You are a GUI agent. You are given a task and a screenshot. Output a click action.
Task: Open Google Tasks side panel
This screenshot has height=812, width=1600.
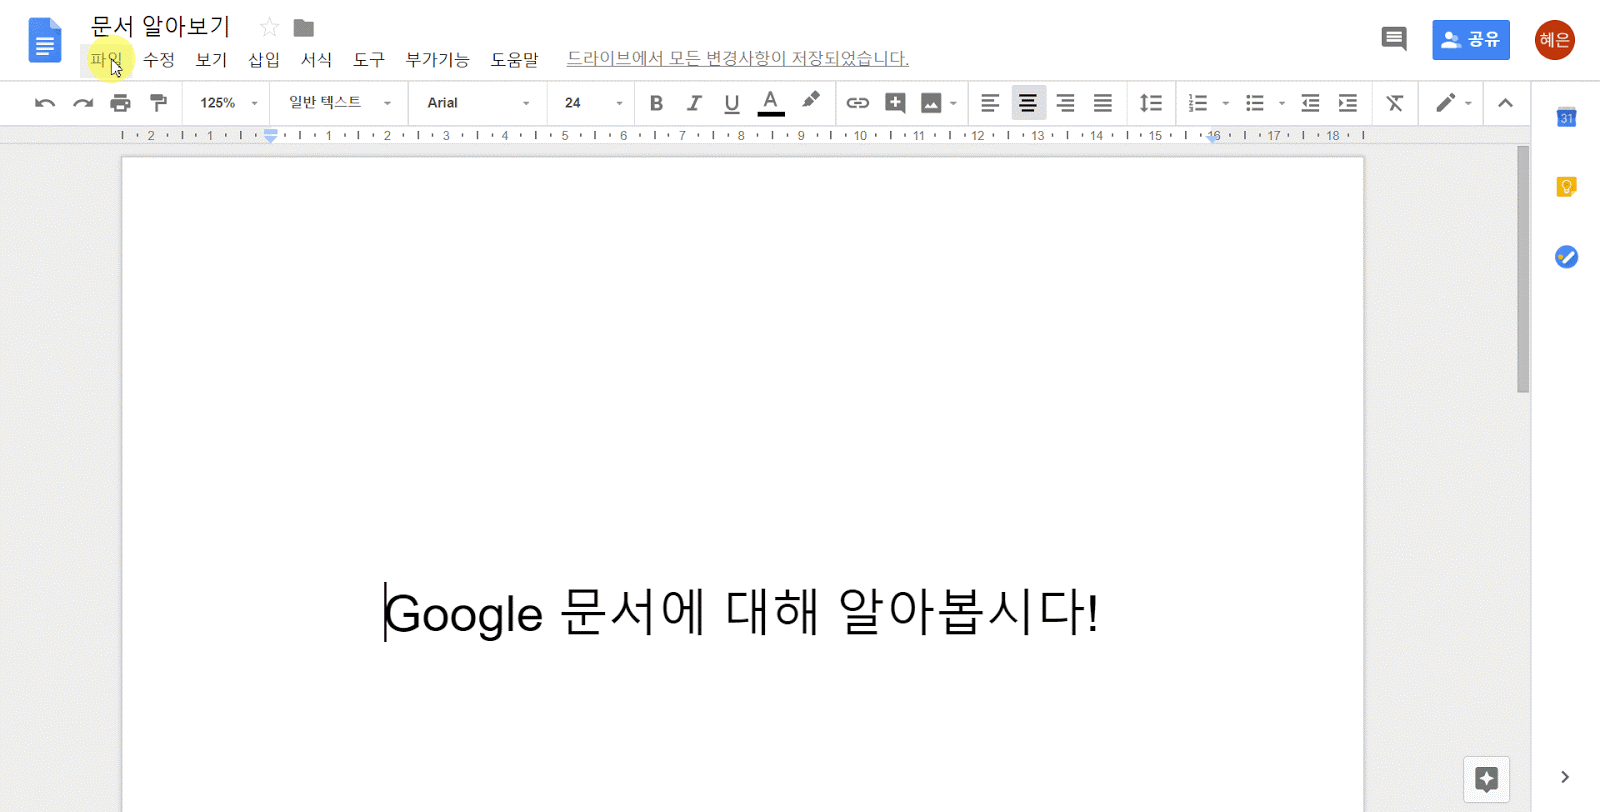1566,257
